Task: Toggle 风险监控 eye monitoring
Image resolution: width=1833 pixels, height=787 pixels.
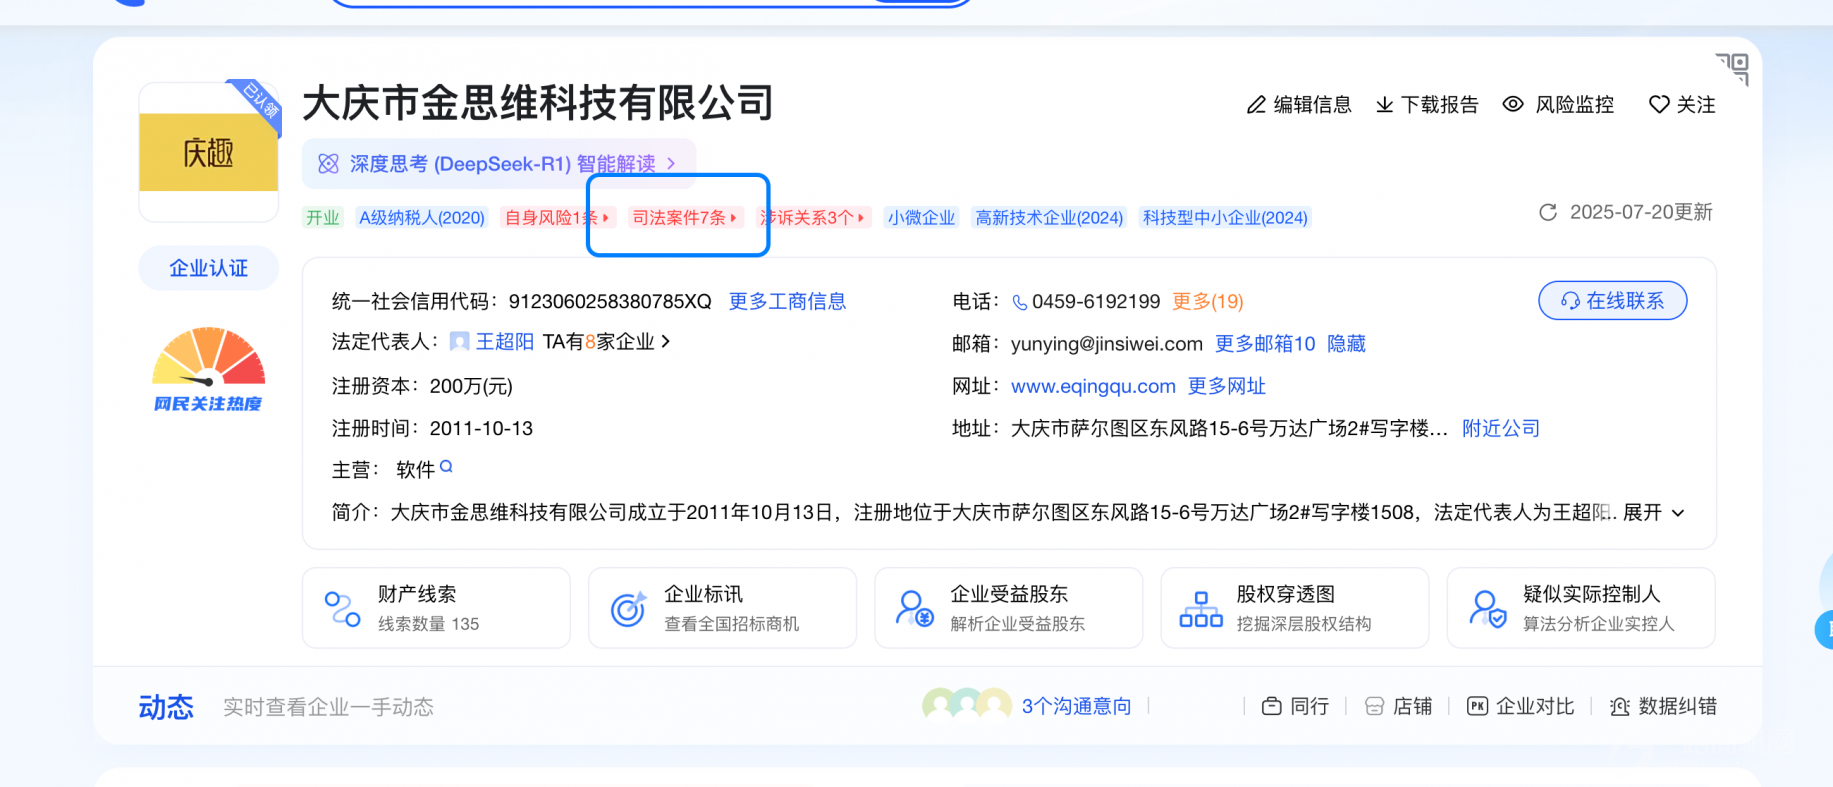Action: 1513,105
